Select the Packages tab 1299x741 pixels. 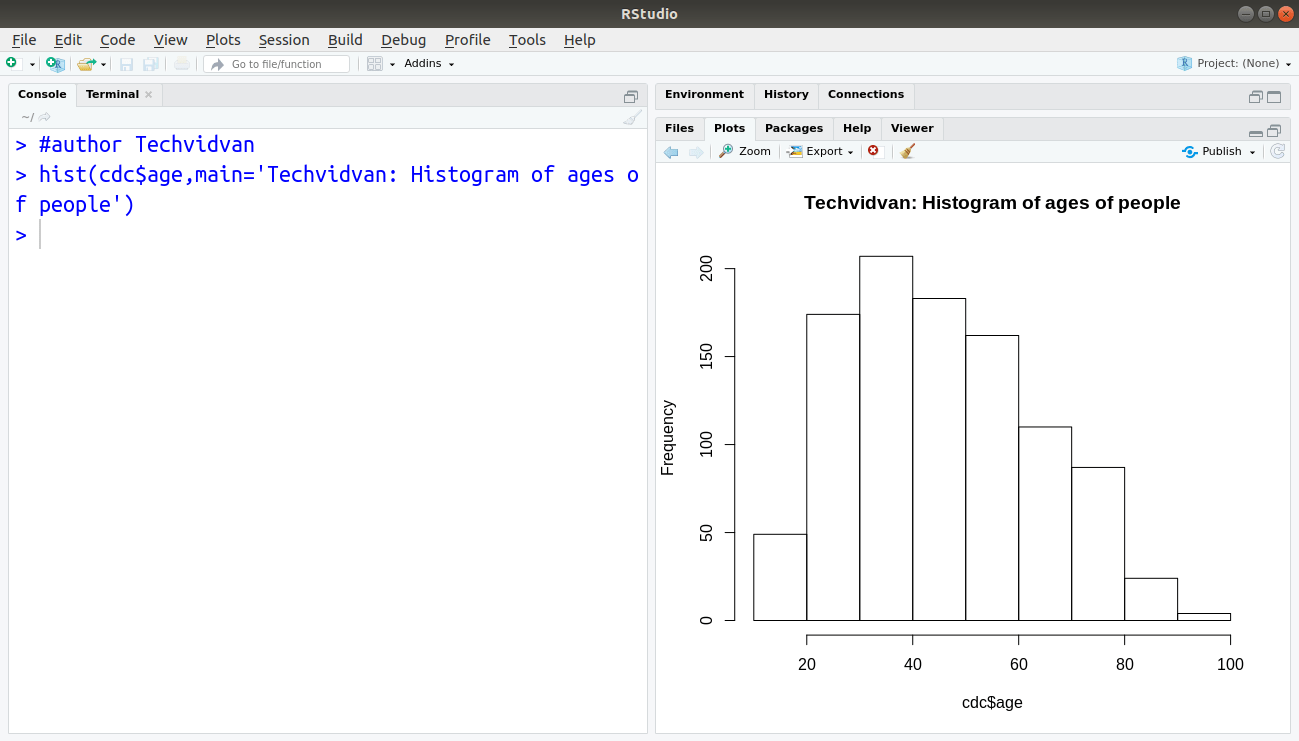point(793,128)
